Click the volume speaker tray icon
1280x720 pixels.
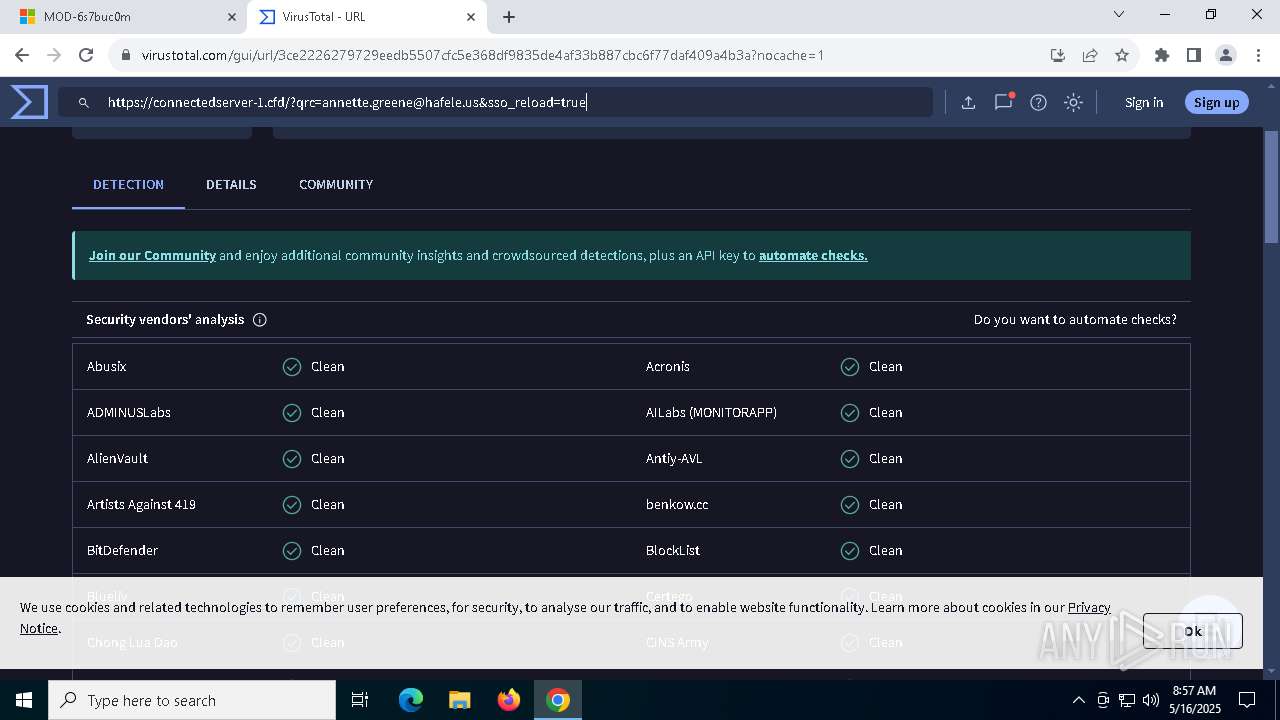1150,700
